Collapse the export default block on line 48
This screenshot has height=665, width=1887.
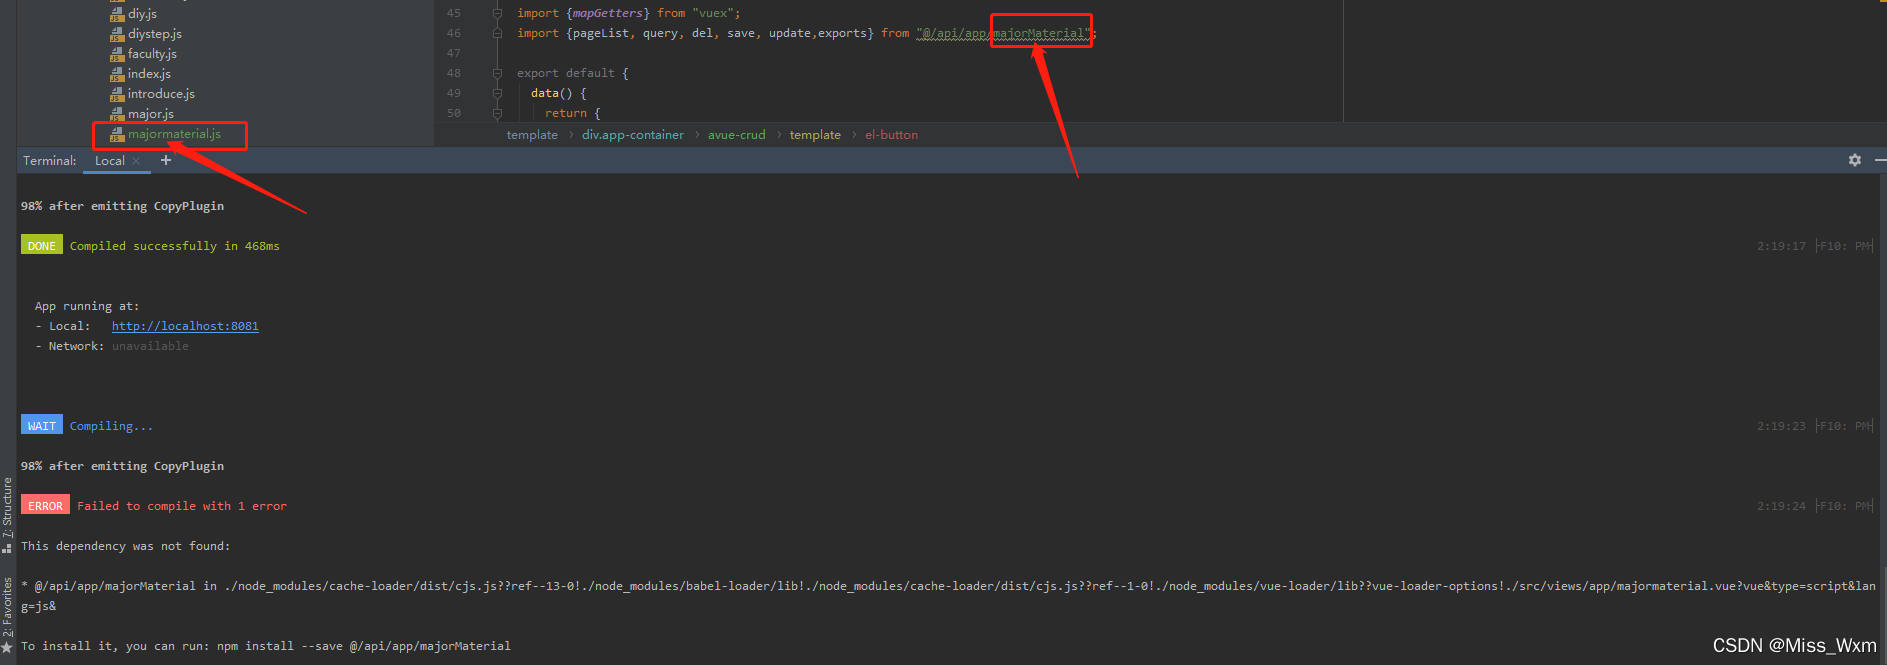pyautogui.click(x=497, y=73)
